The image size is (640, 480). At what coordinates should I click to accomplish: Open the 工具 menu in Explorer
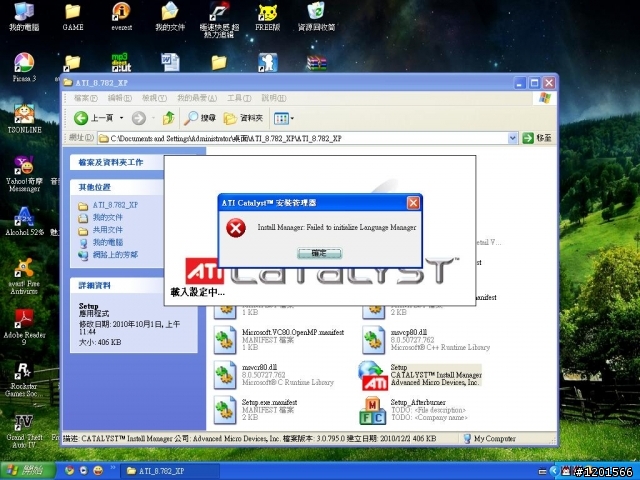(x=239, y=98)
